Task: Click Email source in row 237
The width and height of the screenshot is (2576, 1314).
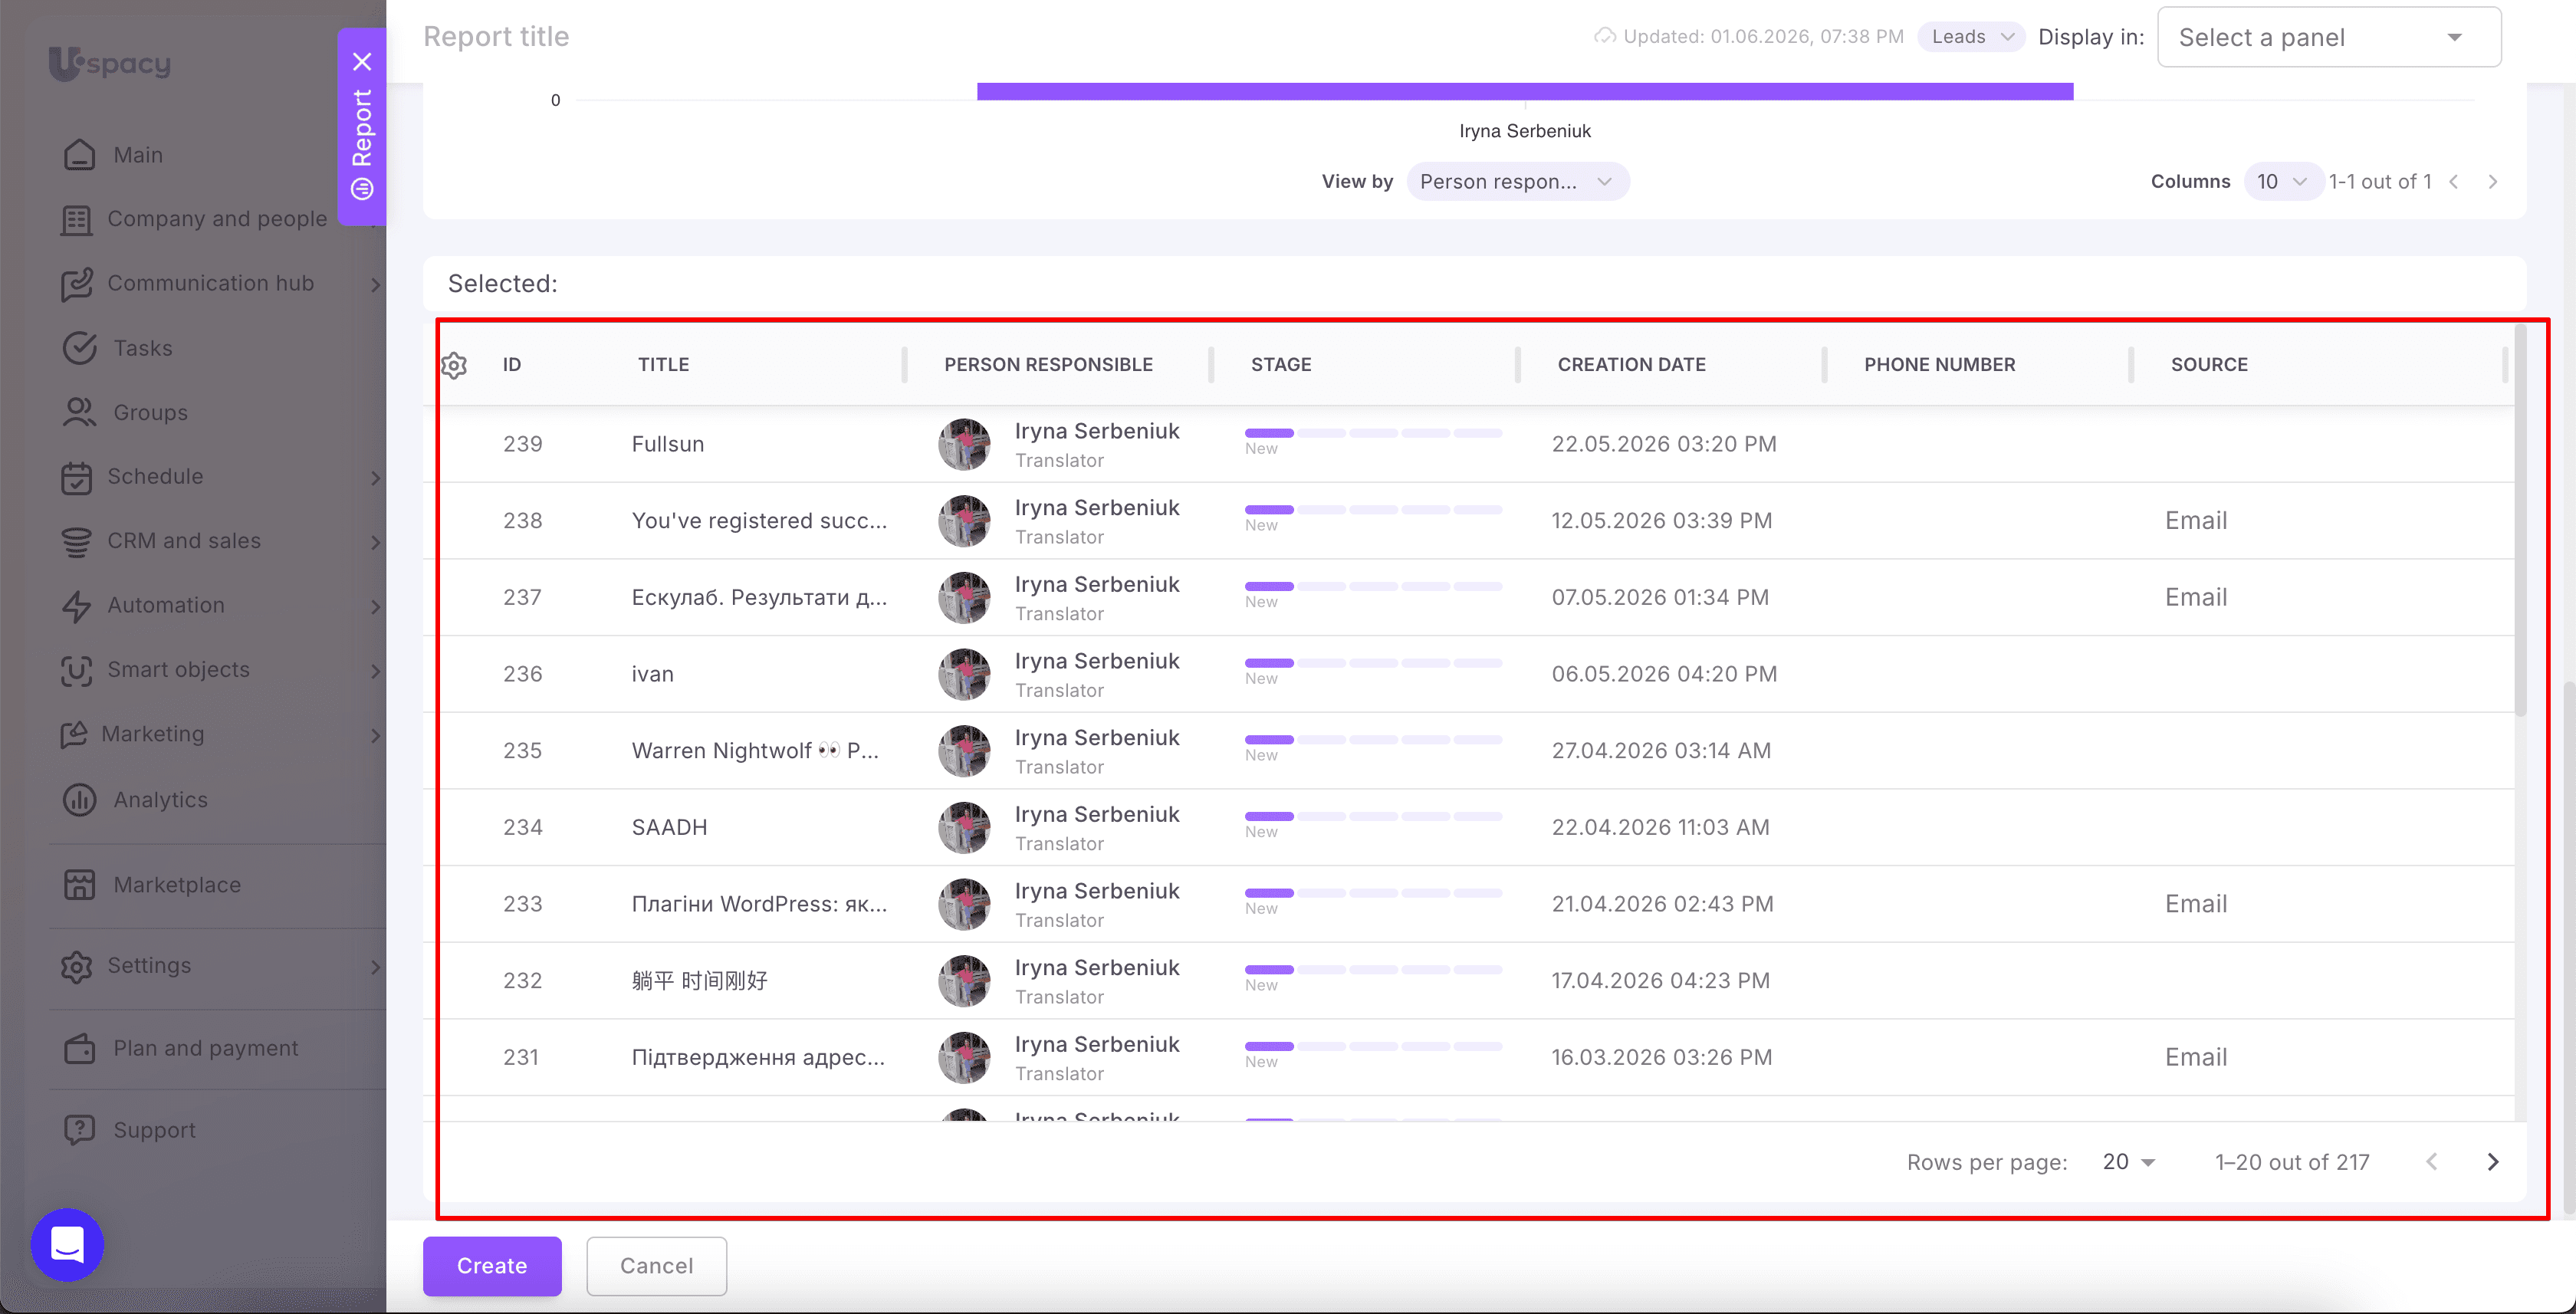Action: point(2196,598)
